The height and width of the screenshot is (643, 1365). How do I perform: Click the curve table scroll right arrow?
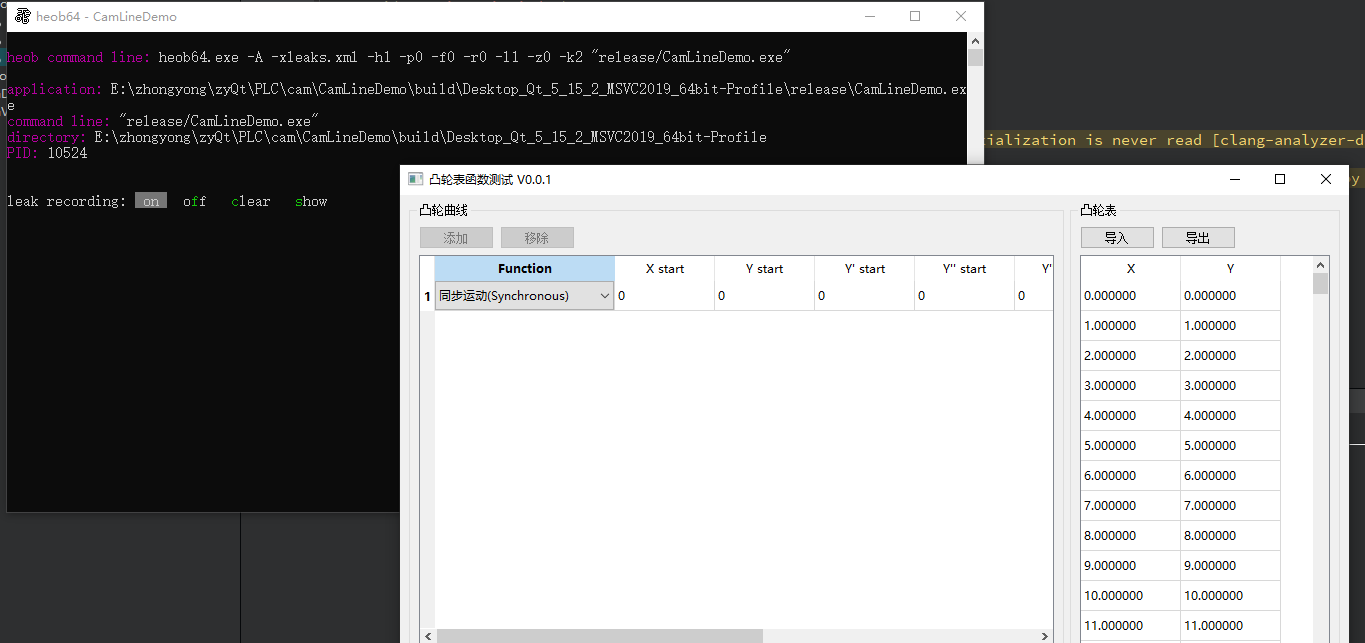(1045, 636)
